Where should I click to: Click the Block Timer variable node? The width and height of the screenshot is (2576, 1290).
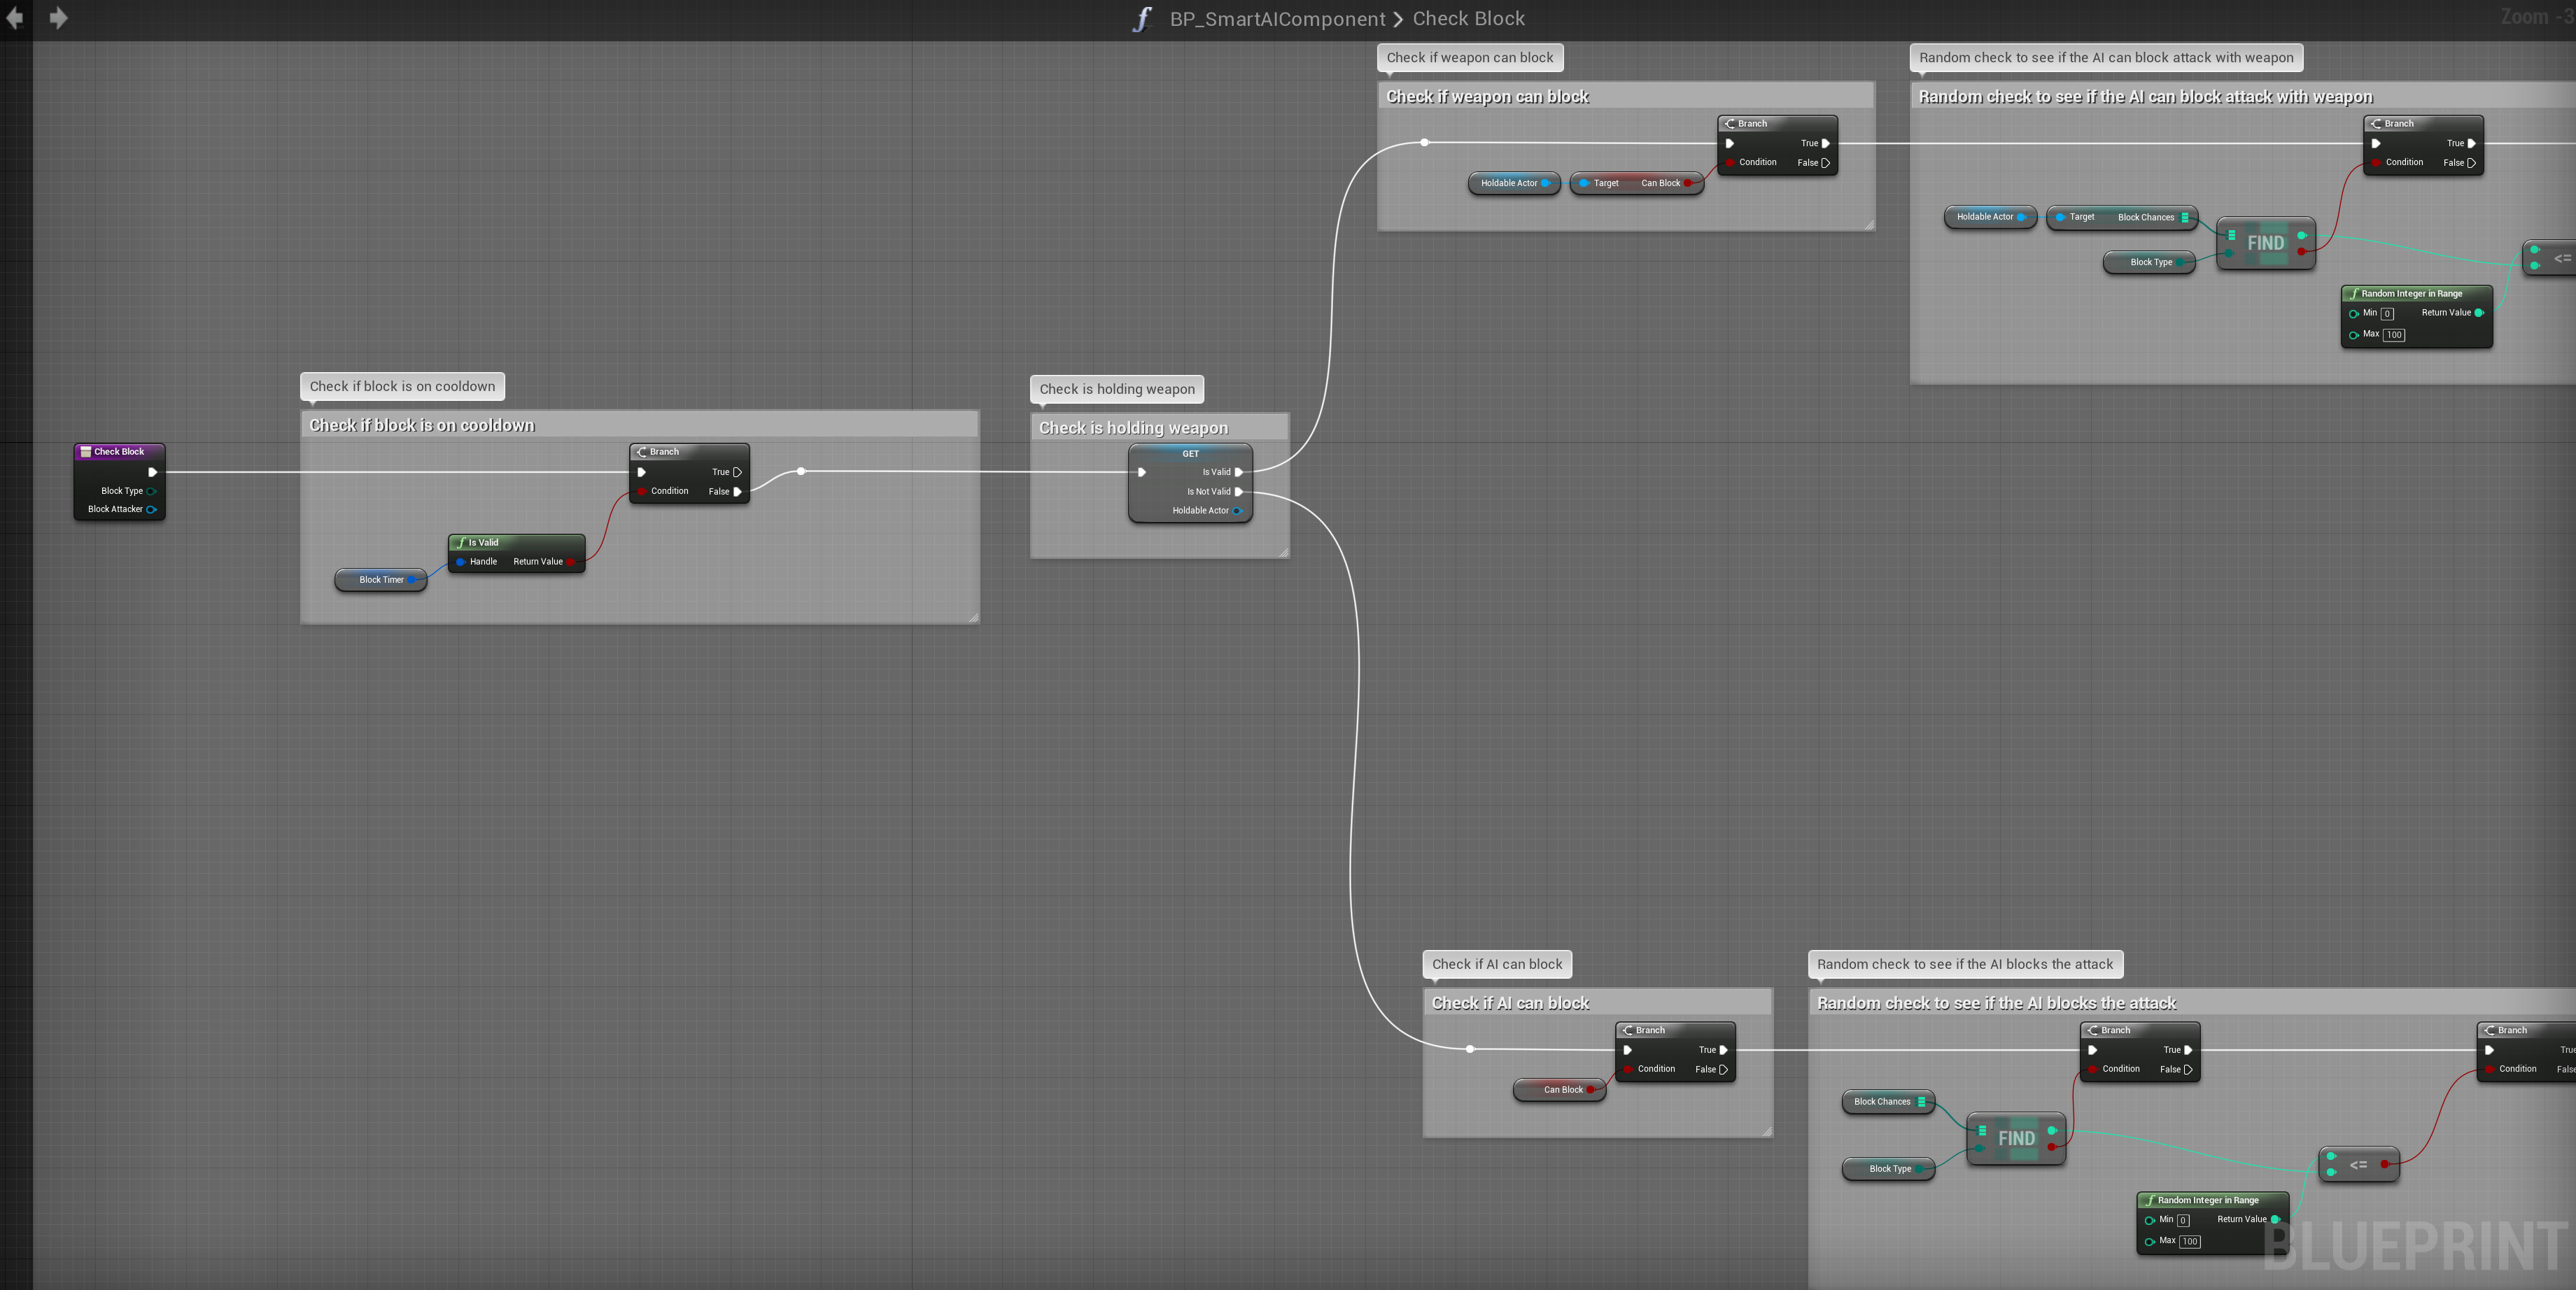pos(380,580)
